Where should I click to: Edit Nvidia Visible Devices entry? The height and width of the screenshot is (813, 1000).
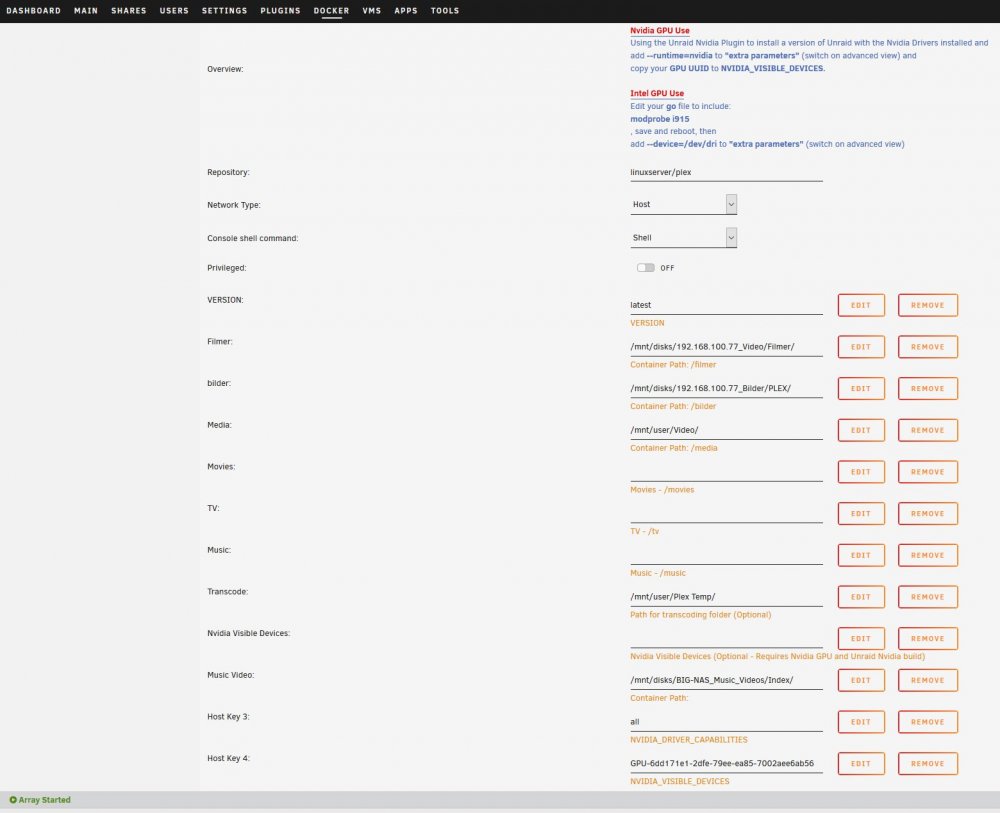(861, 638)
